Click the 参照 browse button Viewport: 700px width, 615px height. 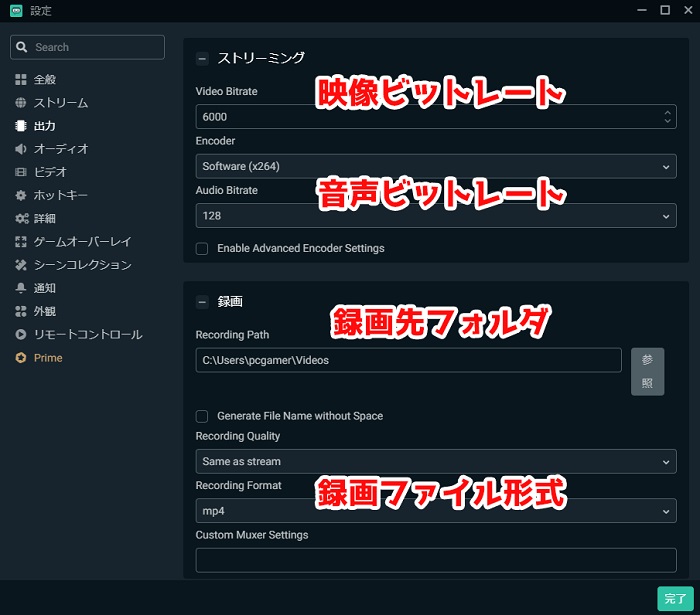[647, 371]
